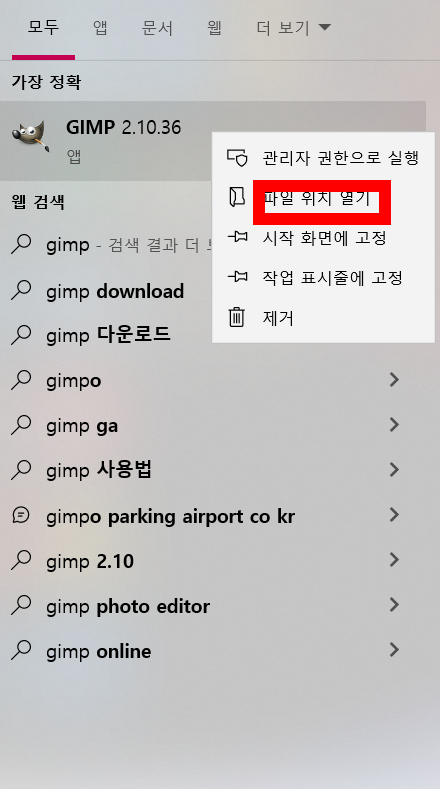
Task: Click magnifier icon beside gimpo
Action: [x=21, y=380]
